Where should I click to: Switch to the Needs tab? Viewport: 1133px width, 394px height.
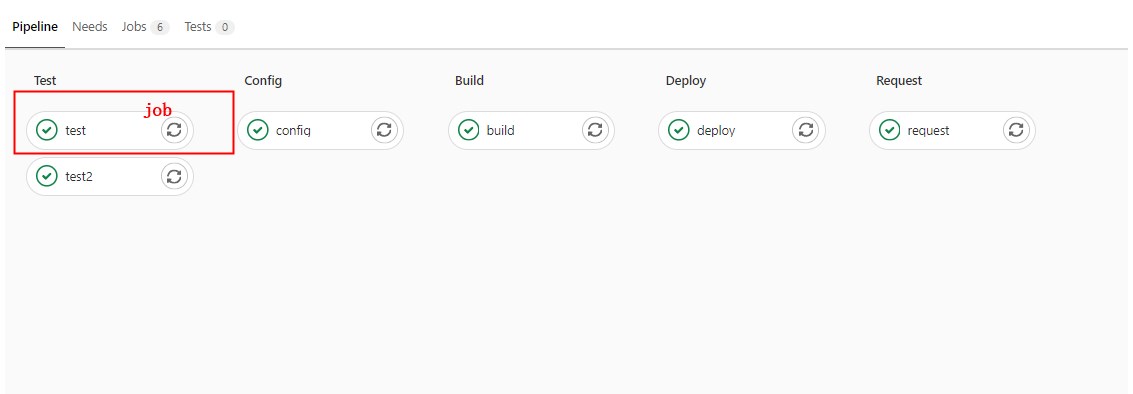(90, 27)
